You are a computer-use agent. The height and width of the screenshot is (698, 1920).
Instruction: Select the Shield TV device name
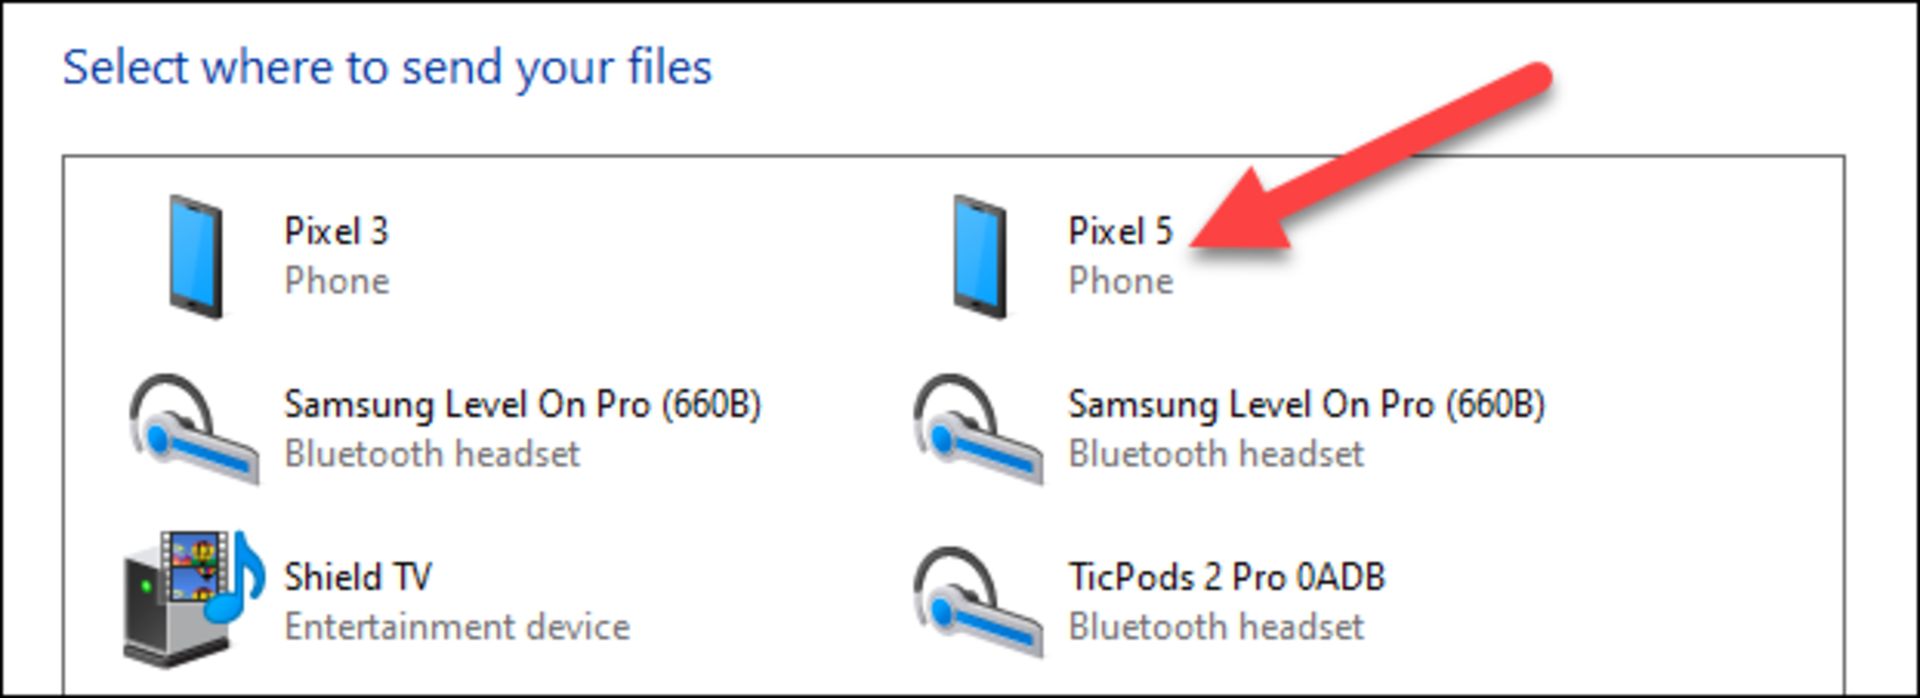pos(358,577)
